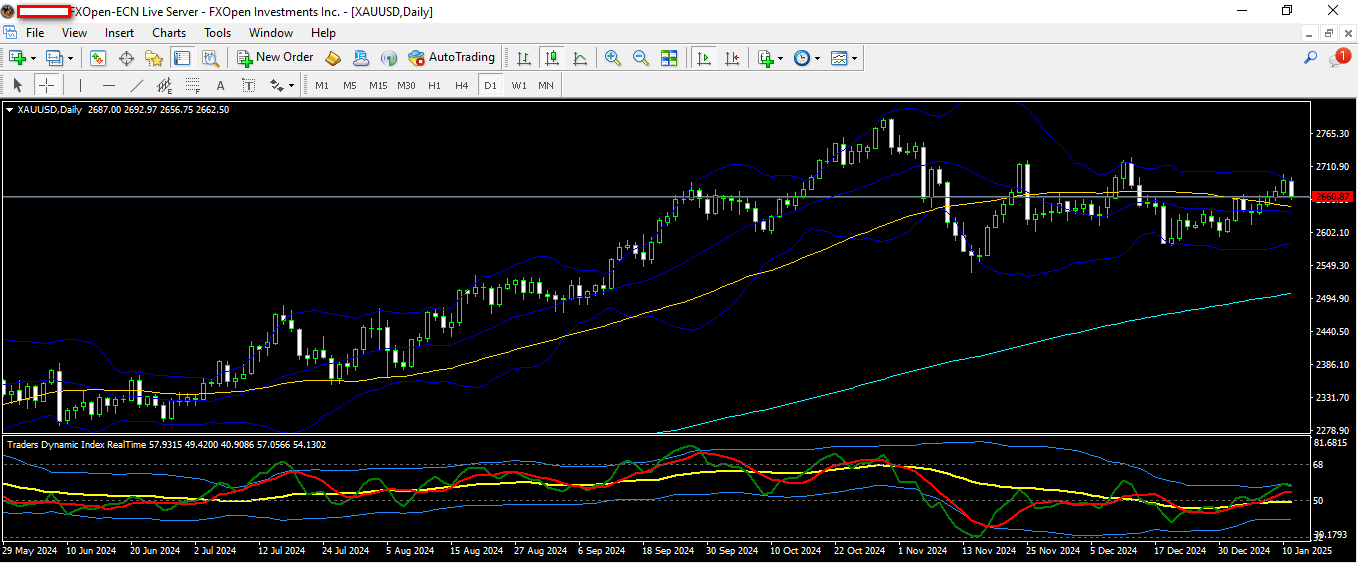Toggle the AutoTrading button
This screenshot has width=1358, height=563.
pos(451,58)
